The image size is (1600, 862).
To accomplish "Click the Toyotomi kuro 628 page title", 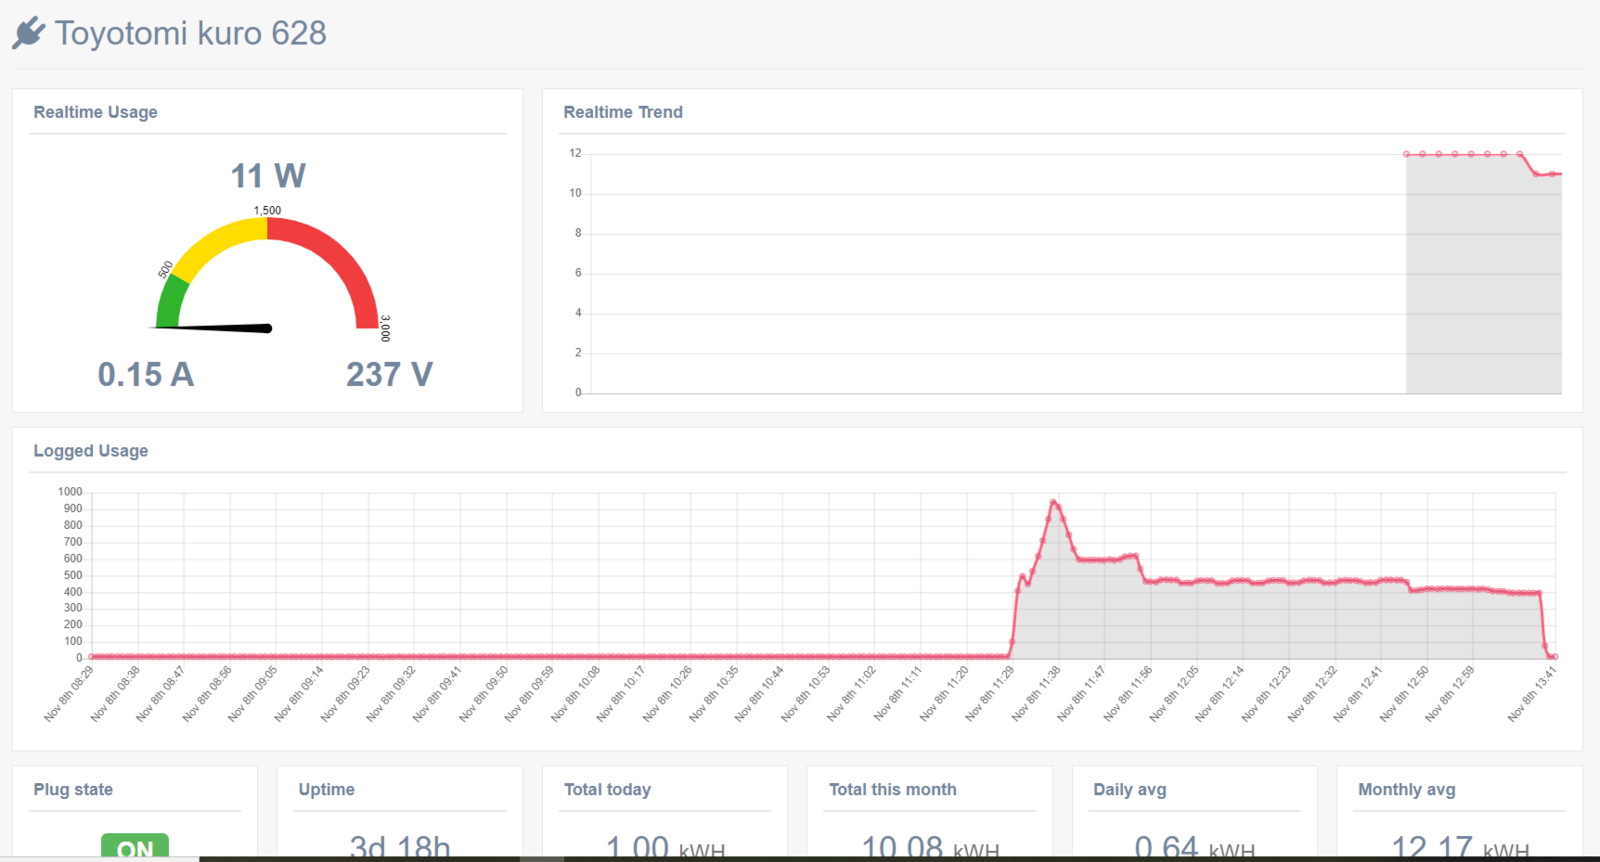I will 190,33.
